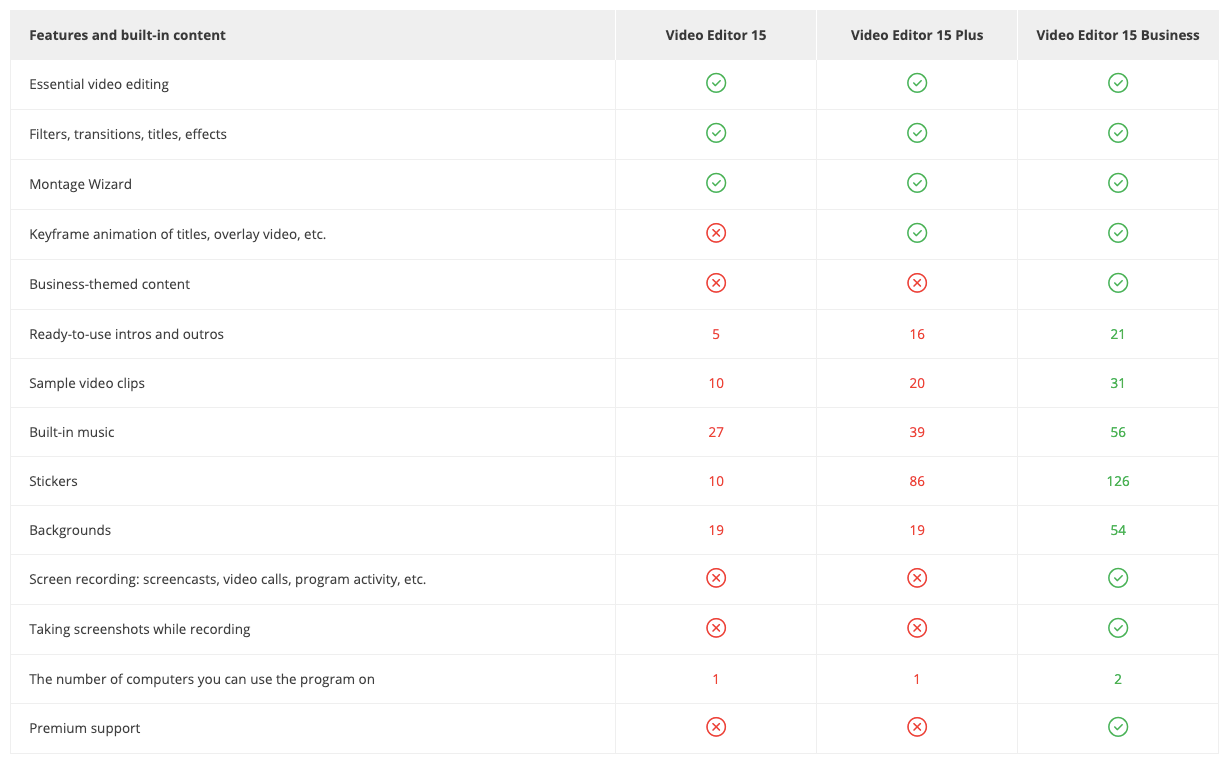This screenshot has height=764, width=1229.
Task: Select the checkmark for Montage Wizard under Video Editor 15 Plus
Action: 916,183
